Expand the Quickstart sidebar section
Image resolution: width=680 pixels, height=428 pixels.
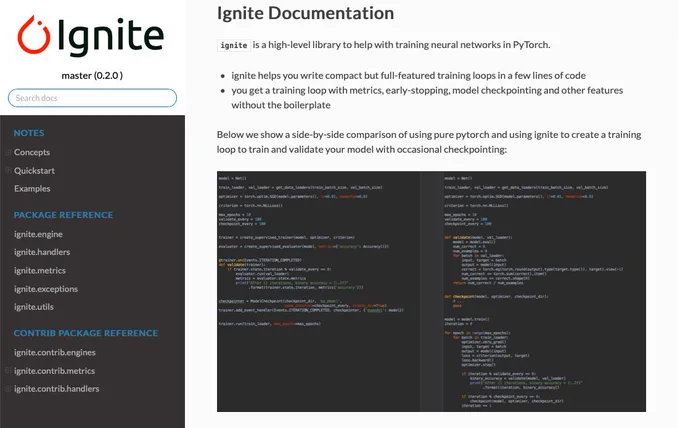[8, 170]
